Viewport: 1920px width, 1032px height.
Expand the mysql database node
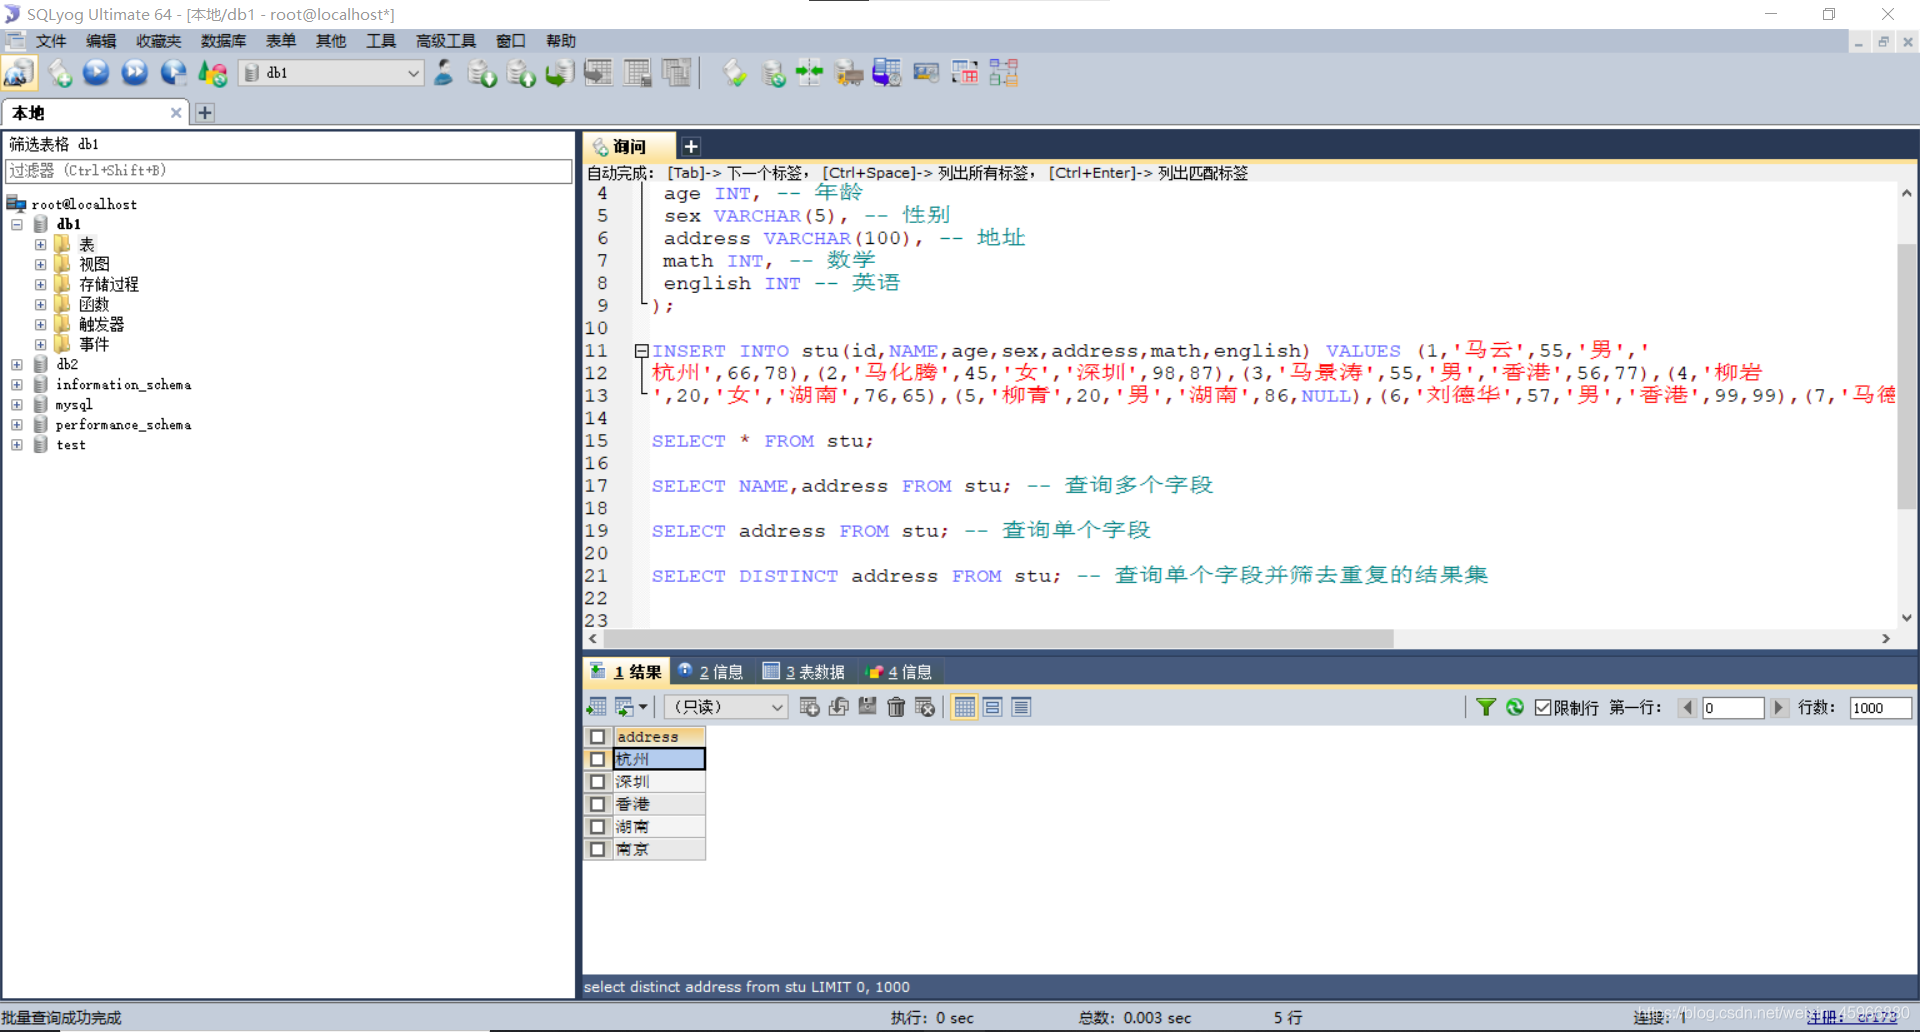[x=17, y=404]
